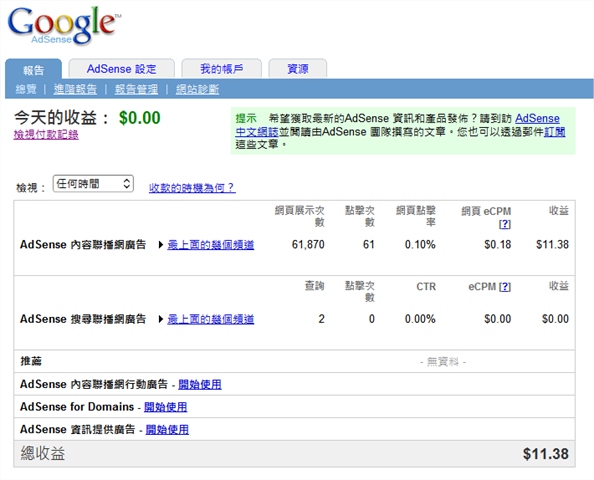Click the $11.38 content ads earnings value
594x480 pixels.
[552, 245]
